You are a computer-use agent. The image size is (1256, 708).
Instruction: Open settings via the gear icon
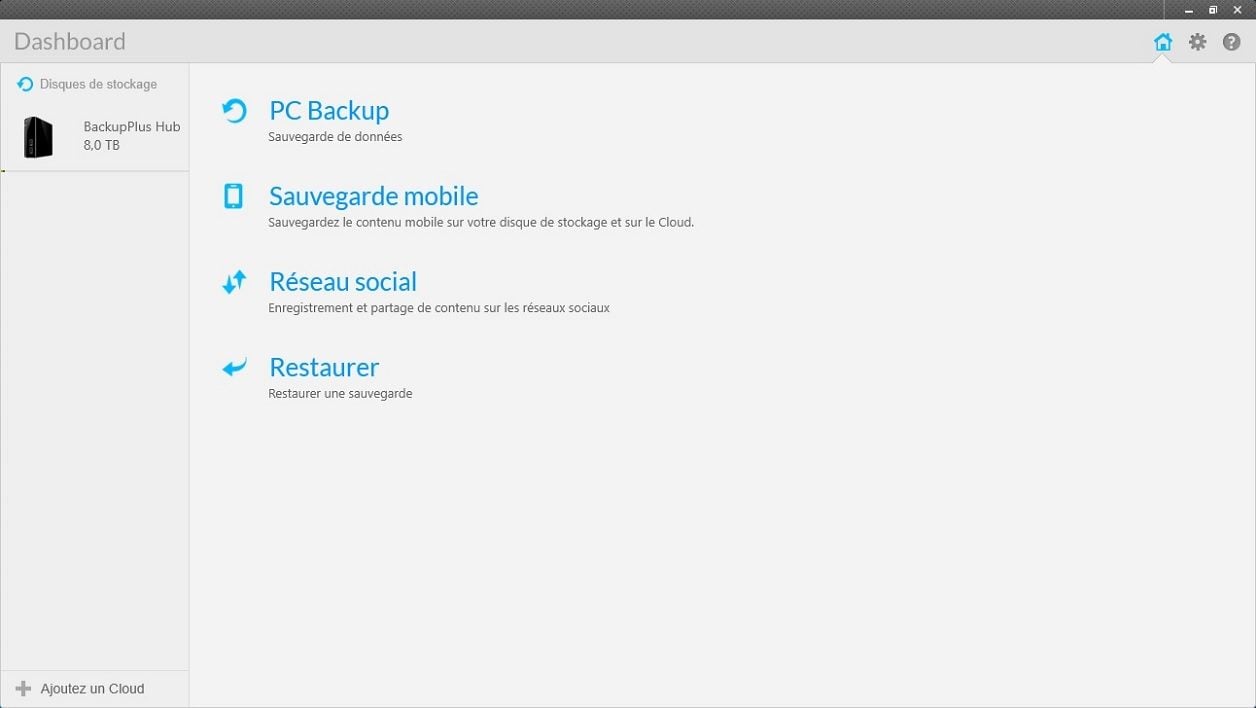pos(1197,42)
